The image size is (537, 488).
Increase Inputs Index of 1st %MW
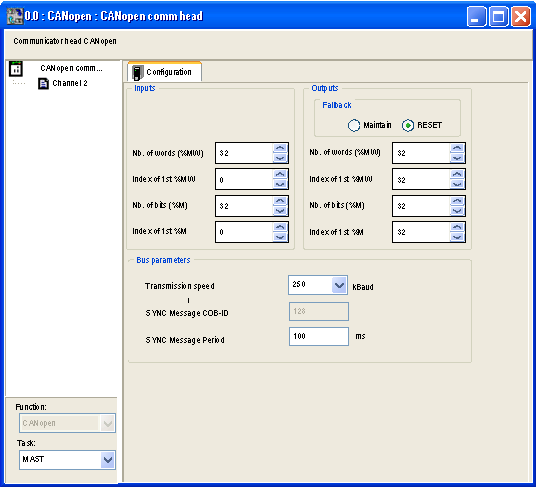280,174
